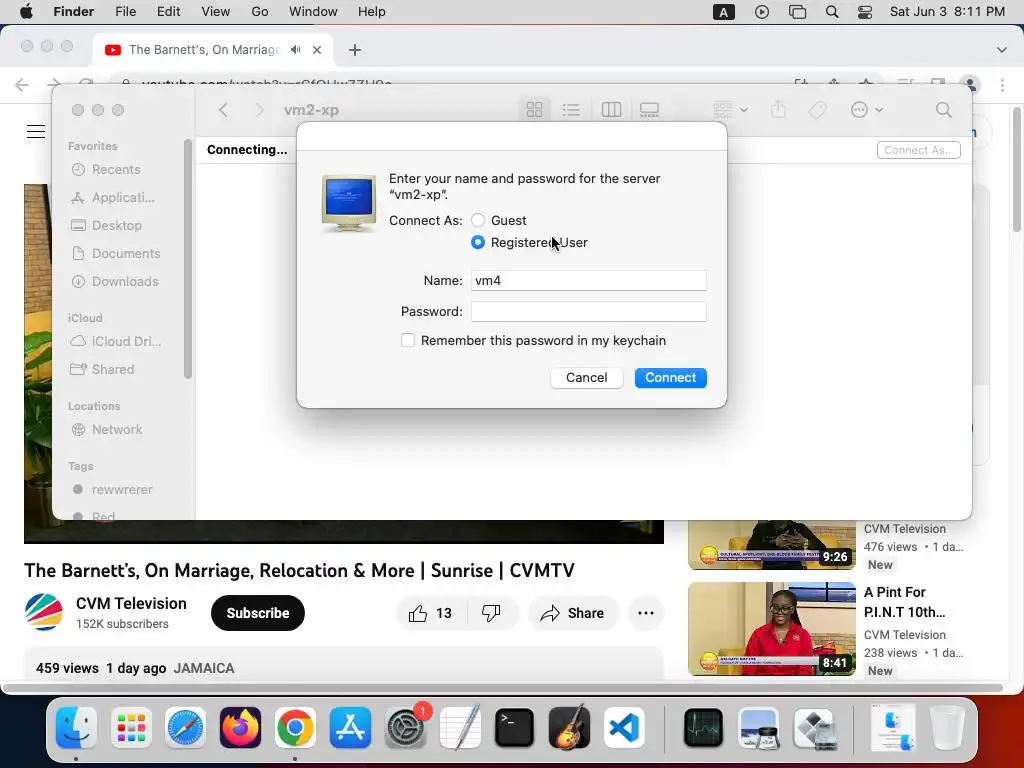The width and height of the screenshot is (1024, 768).
Task: Close the YouTube browser tab
Action: 317,50
